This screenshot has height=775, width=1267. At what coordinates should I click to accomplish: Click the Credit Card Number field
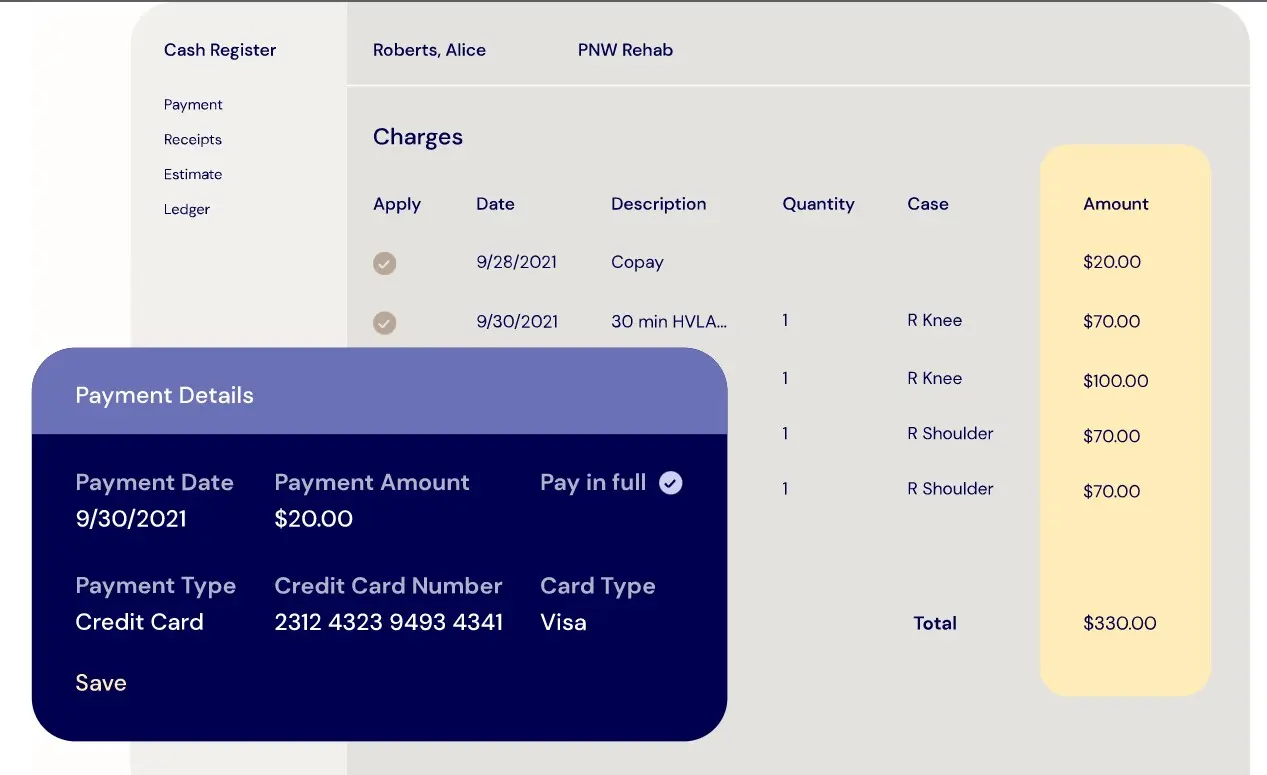(x=388, y=622)
